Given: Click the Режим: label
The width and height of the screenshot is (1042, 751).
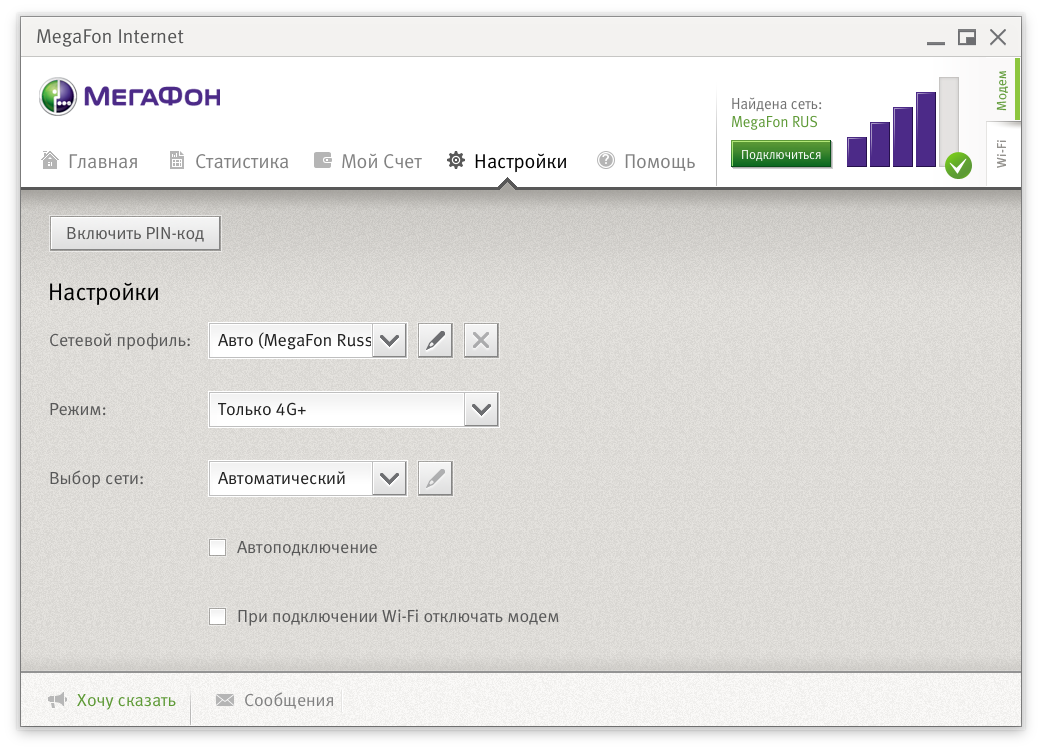Looking at the screenshot, I should click(x=78, y=409).
